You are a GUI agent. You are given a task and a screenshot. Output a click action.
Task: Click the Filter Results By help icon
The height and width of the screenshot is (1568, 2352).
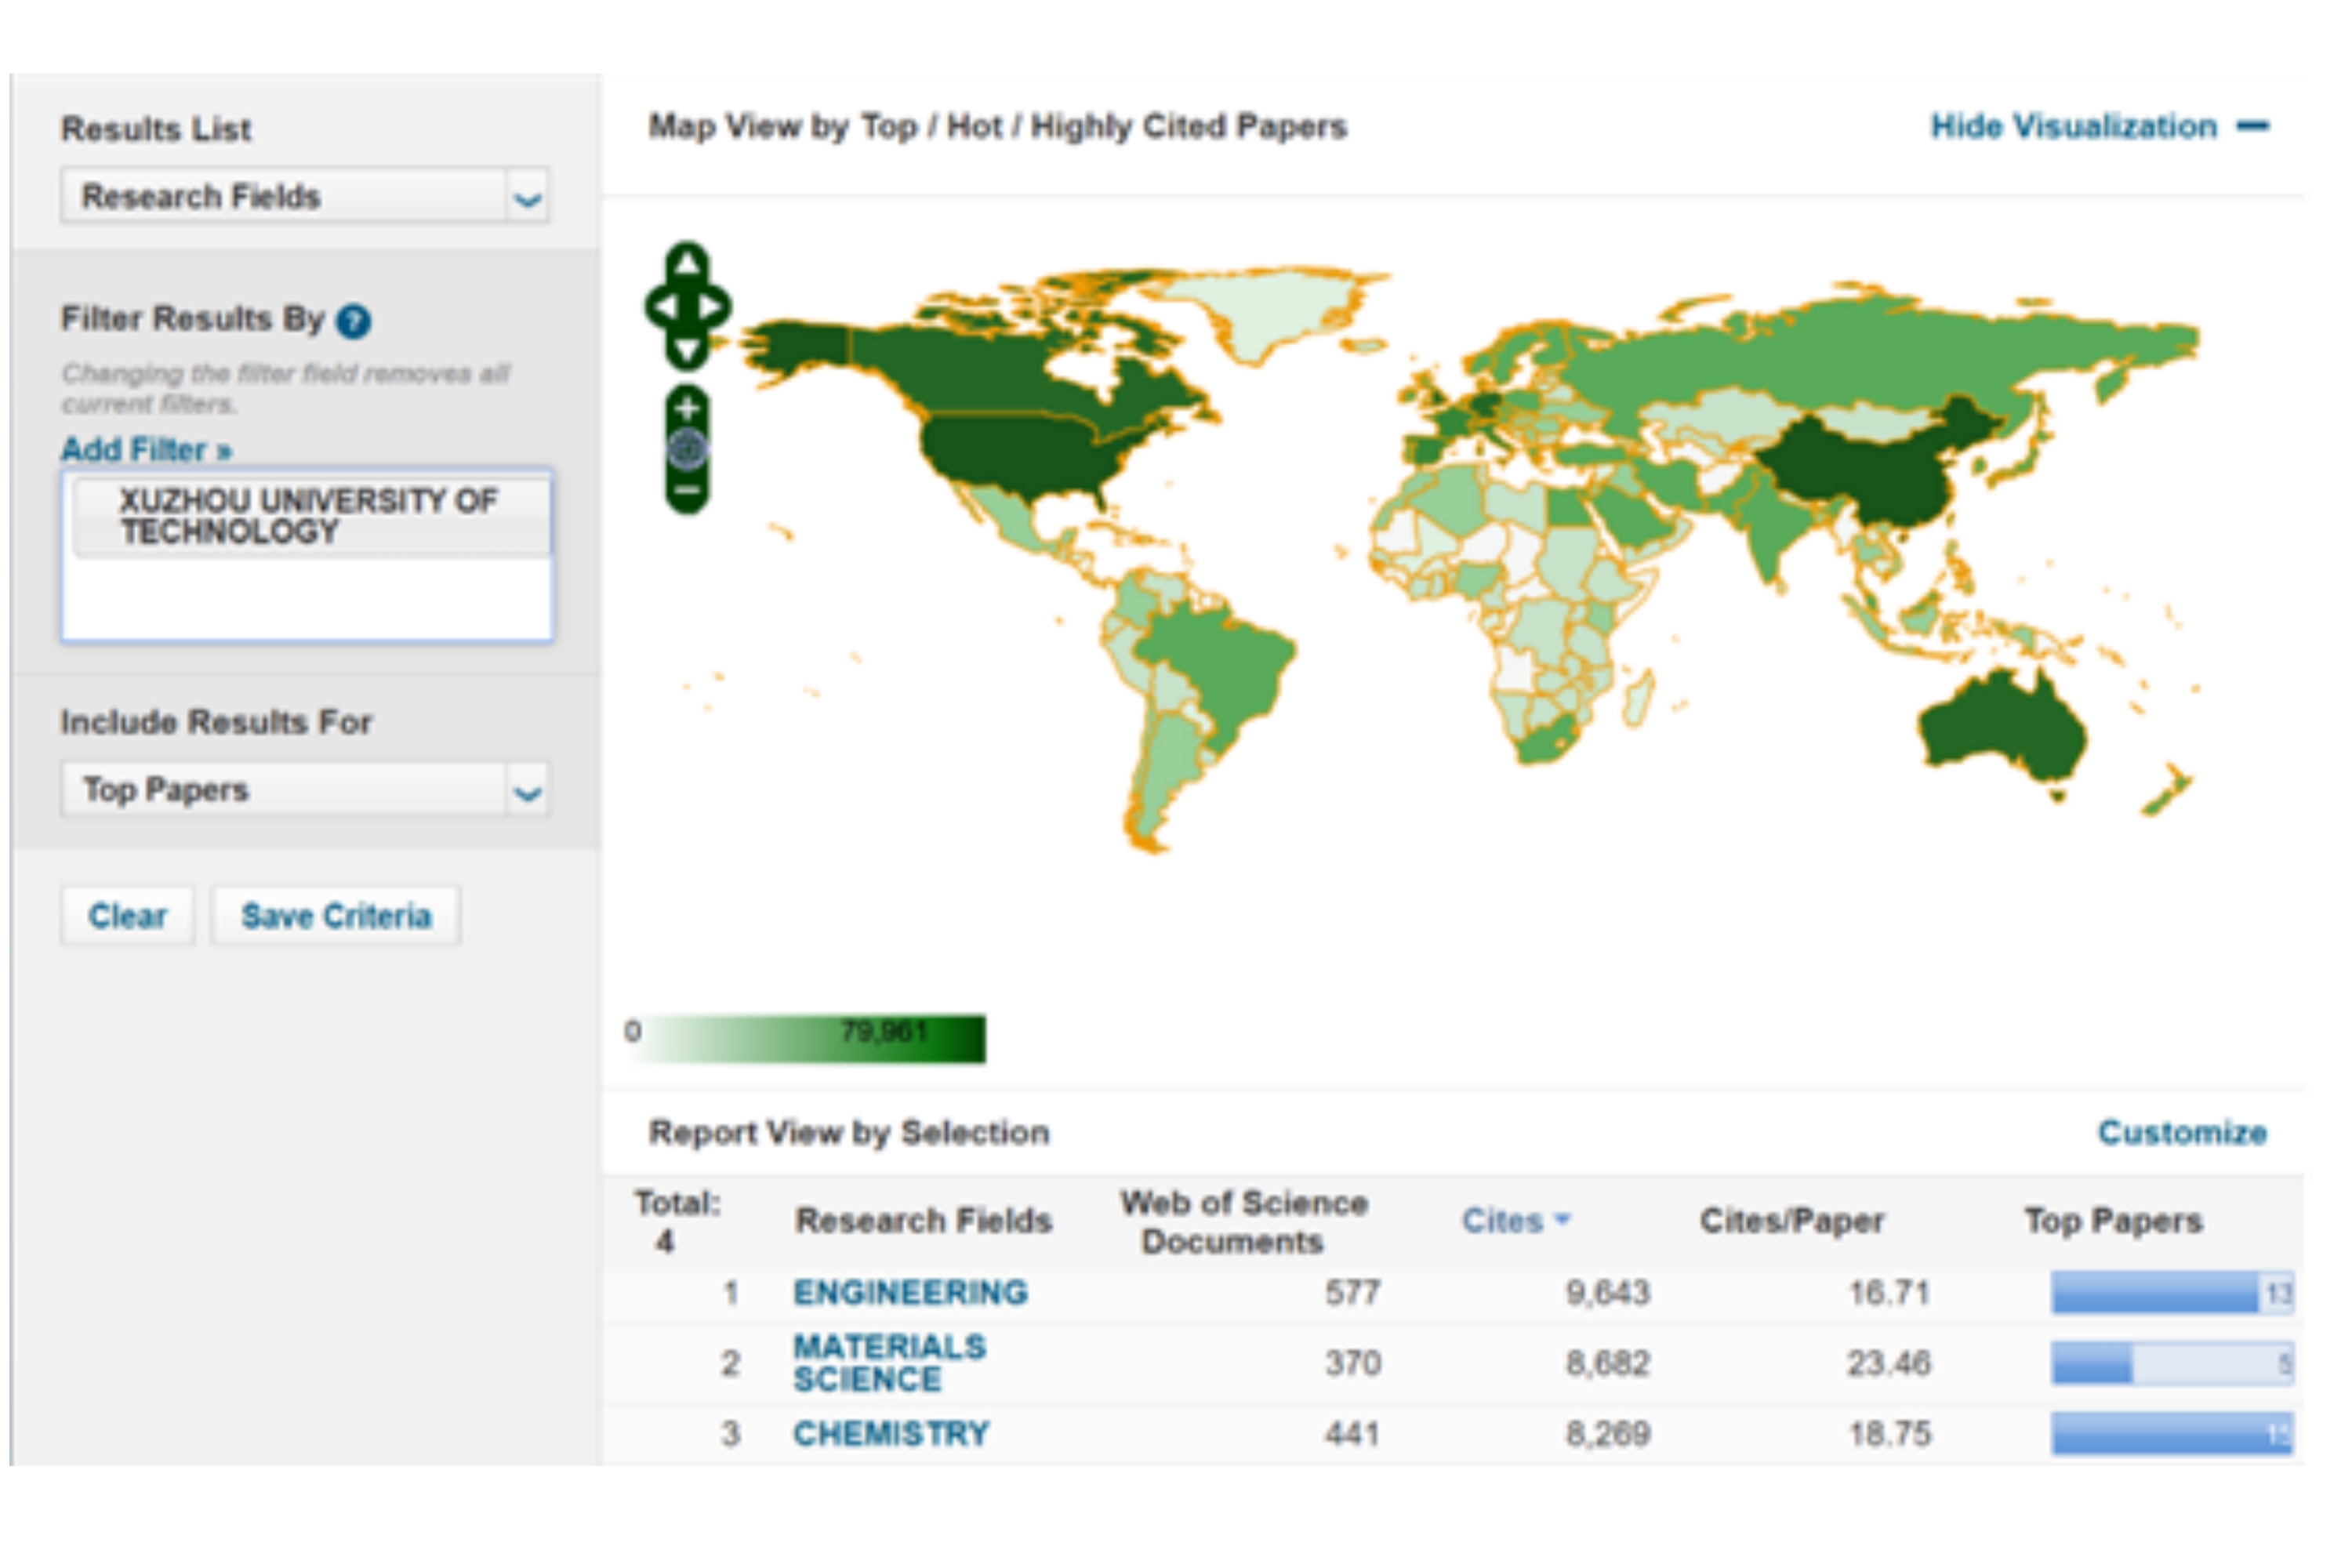353,321
